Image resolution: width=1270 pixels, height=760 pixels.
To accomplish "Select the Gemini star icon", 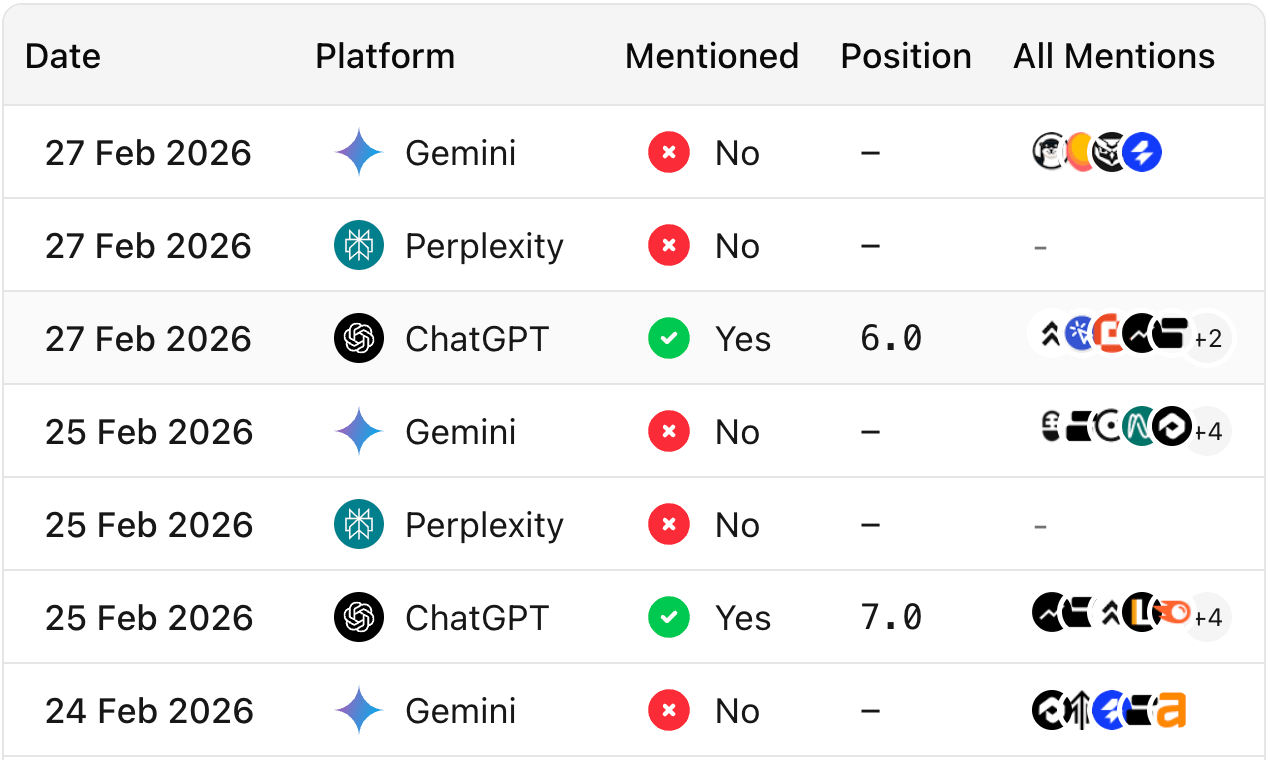I will pyautogui.click(x=358, y=152).
